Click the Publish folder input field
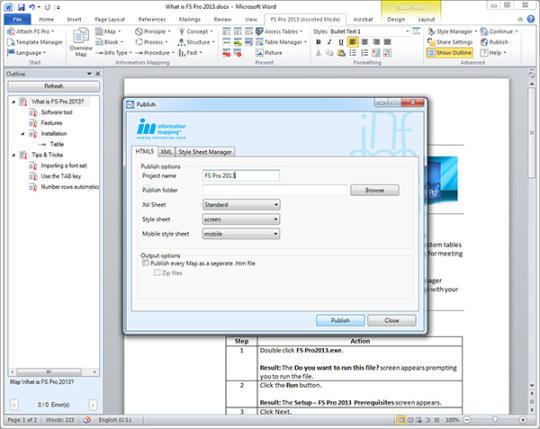Image resolution: width=540 pixels, height=429 pixels. click(x=275, y=190)
